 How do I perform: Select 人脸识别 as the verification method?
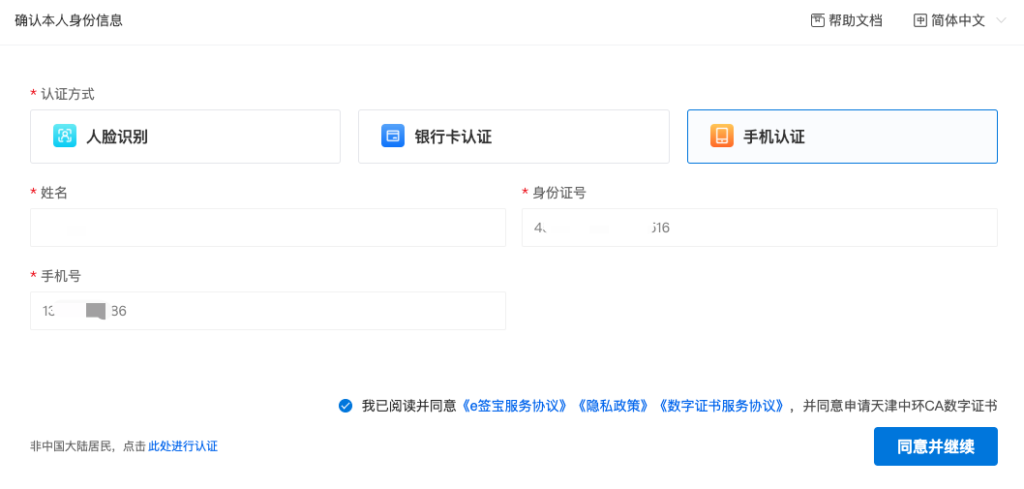coord(185,137)
